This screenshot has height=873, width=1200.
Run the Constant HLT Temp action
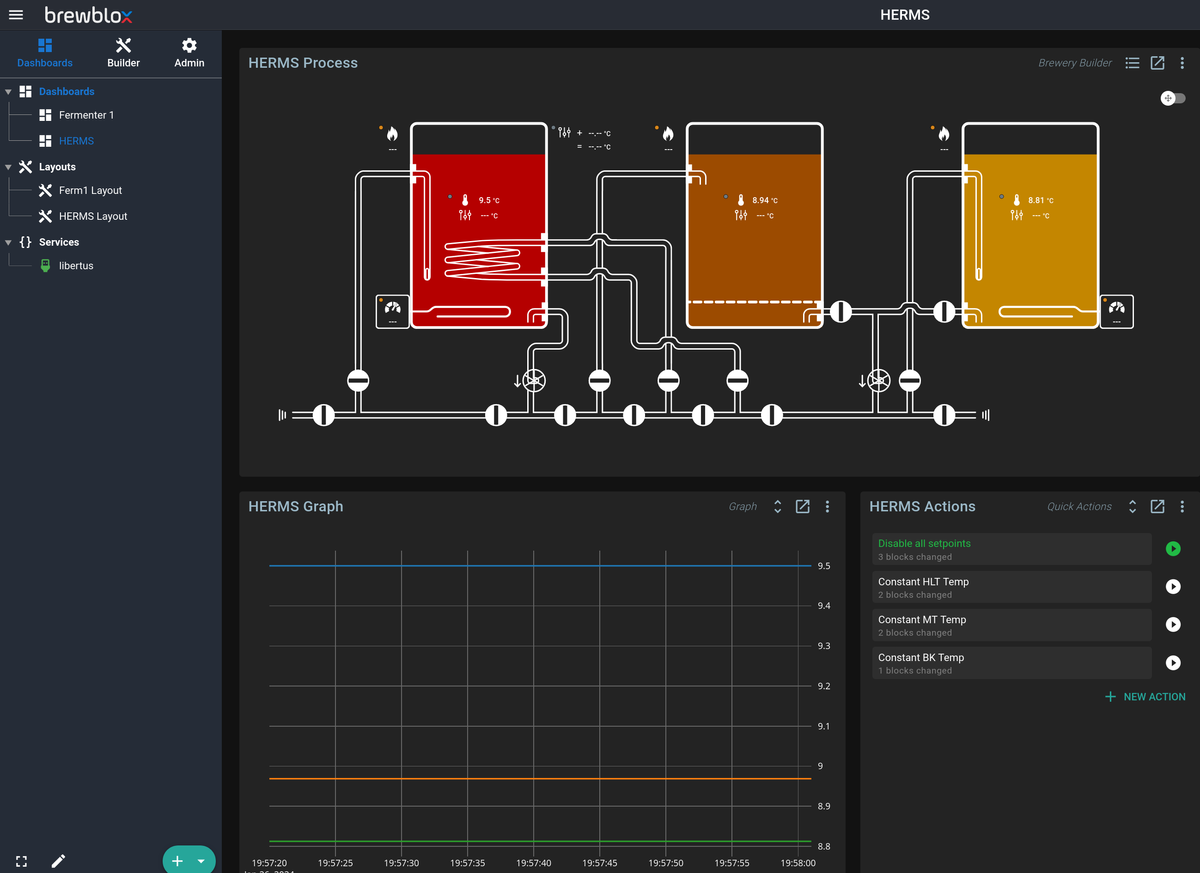pyautogui.click(x=1173, y=587)
